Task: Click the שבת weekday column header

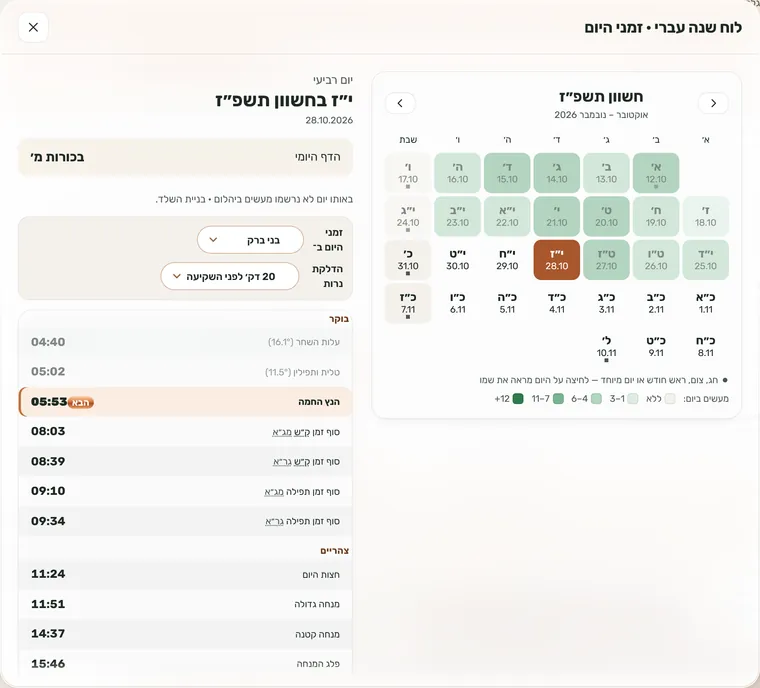Action: [x=408, y=140]
